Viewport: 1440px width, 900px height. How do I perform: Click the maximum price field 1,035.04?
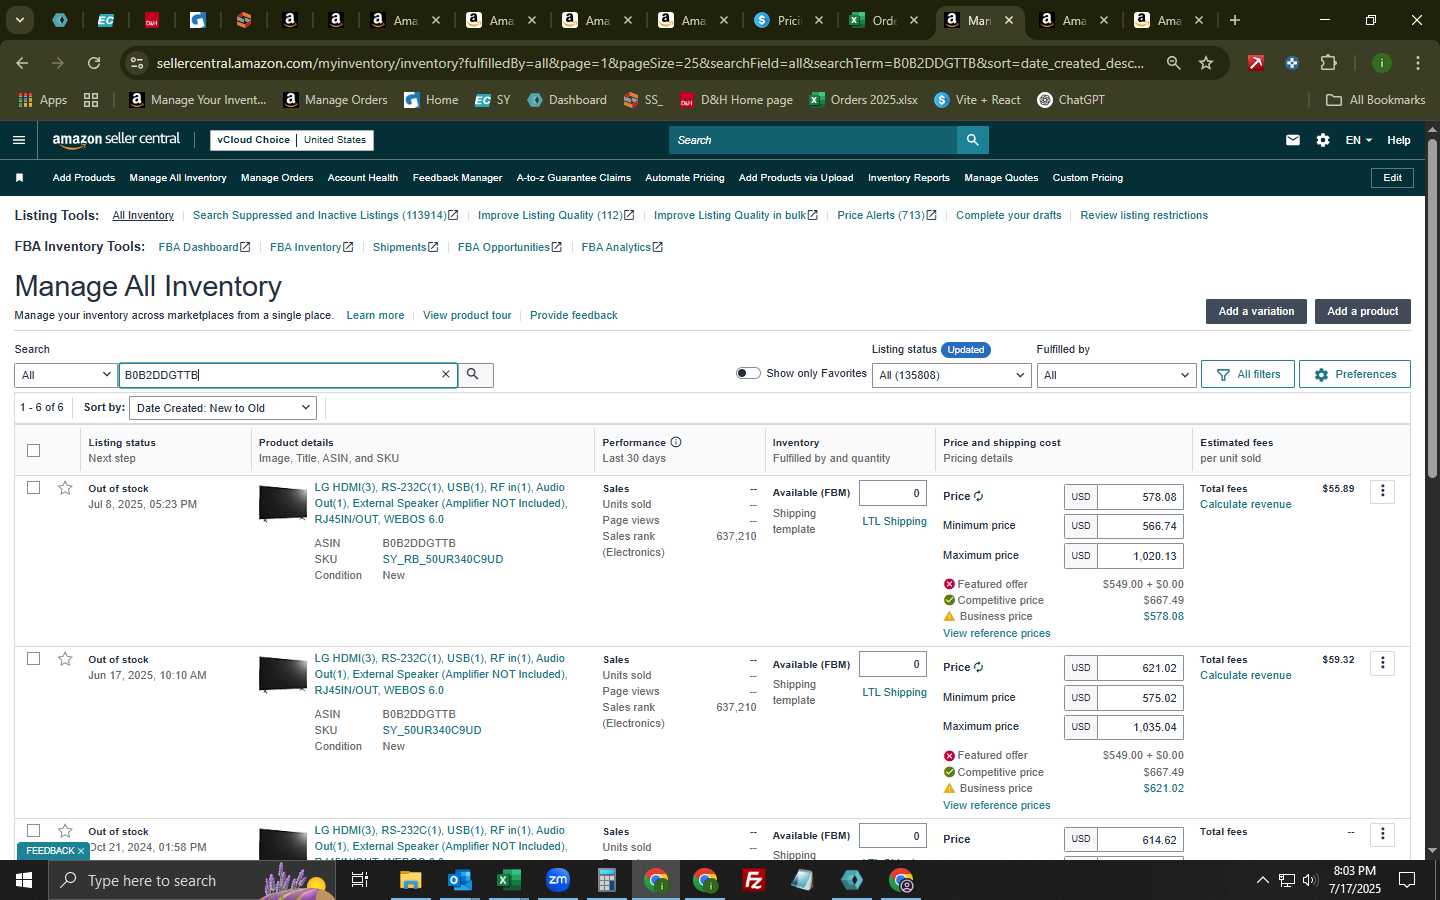[x=1140, y=727]
